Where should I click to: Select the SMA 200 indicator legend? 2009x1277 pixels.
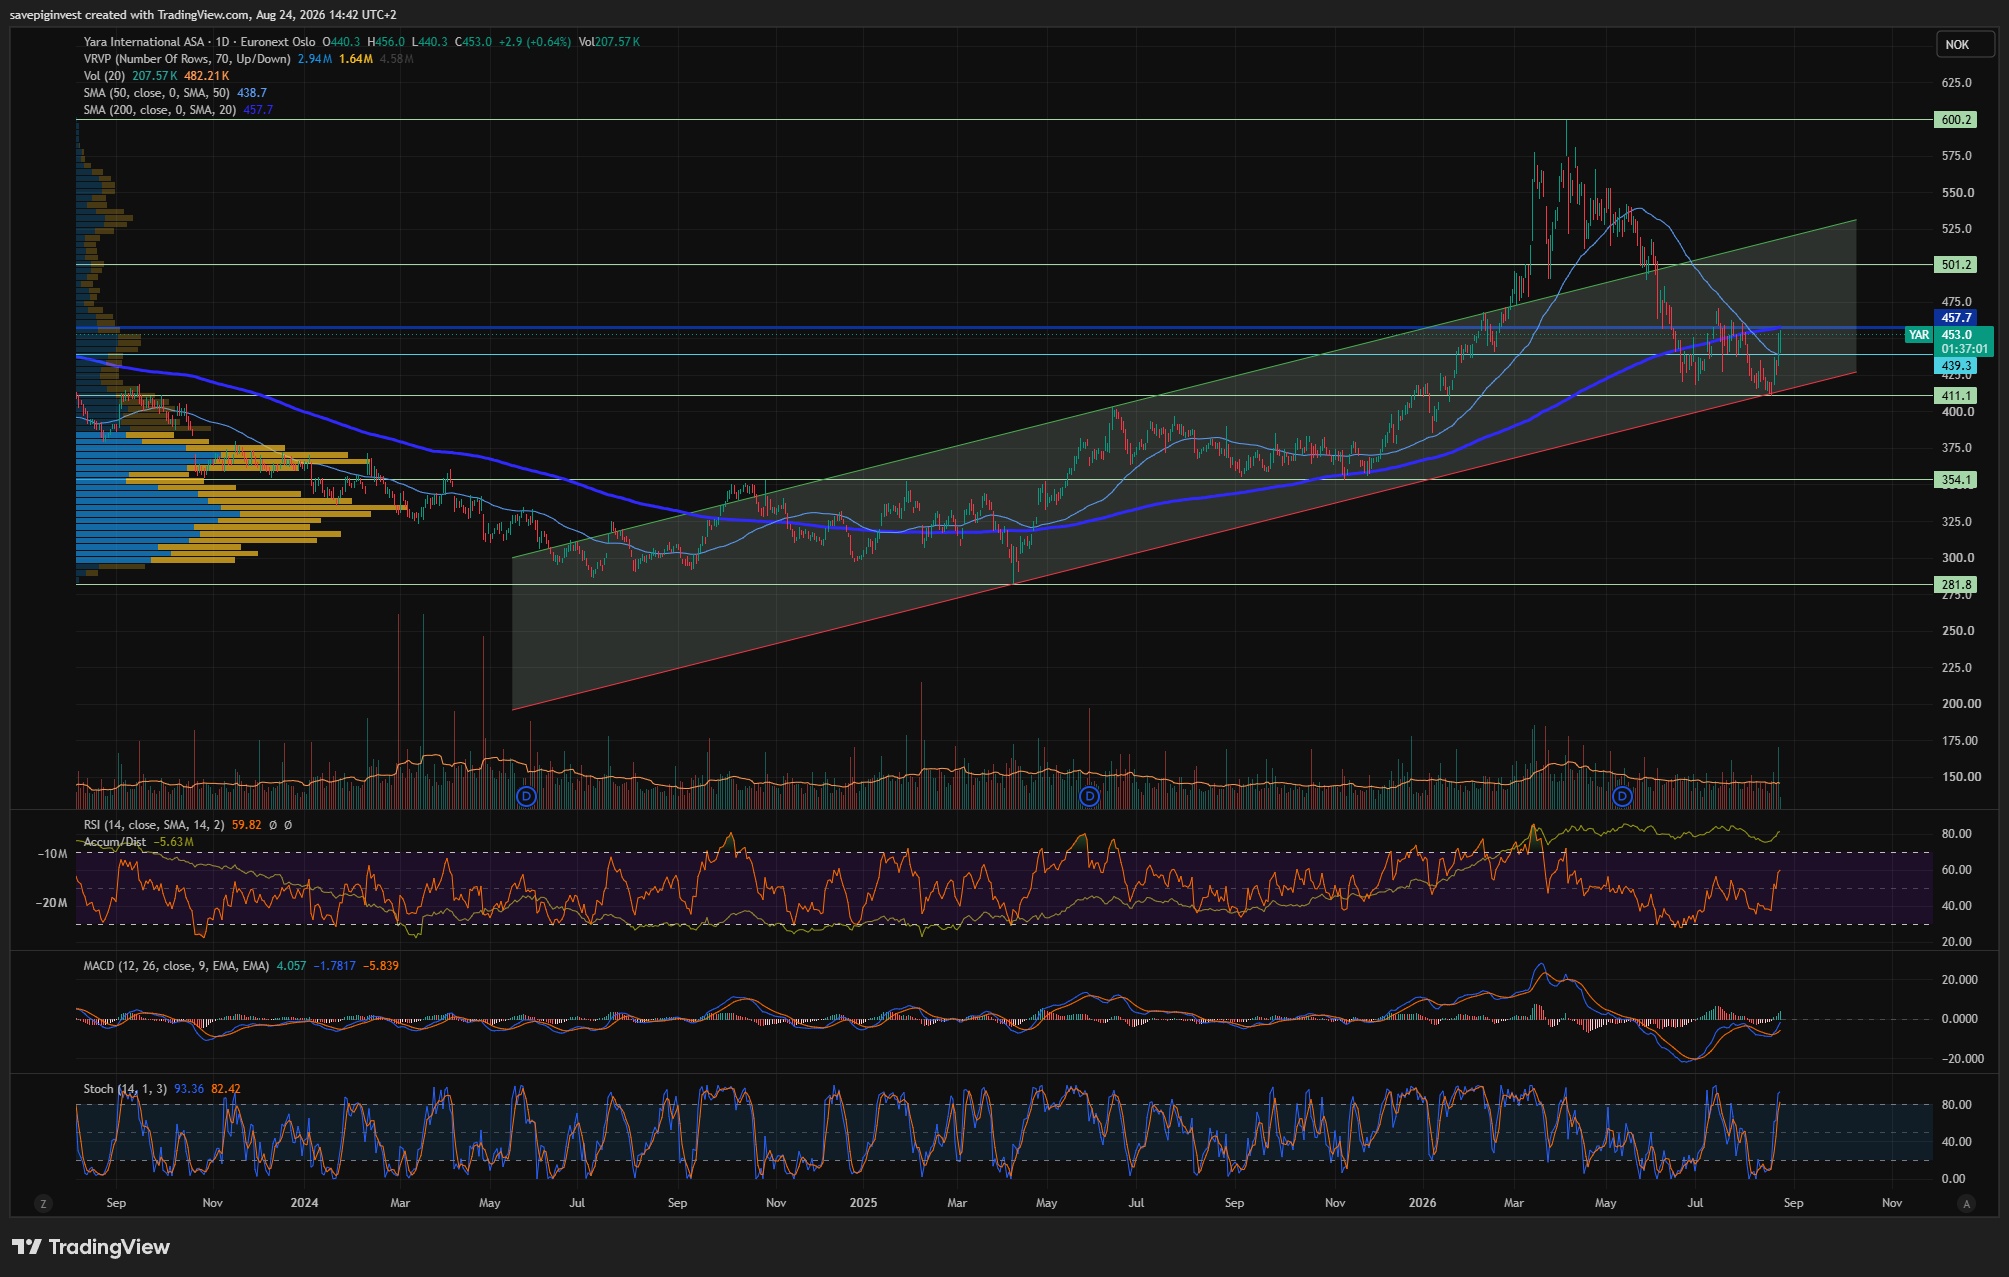pos(160,110)
